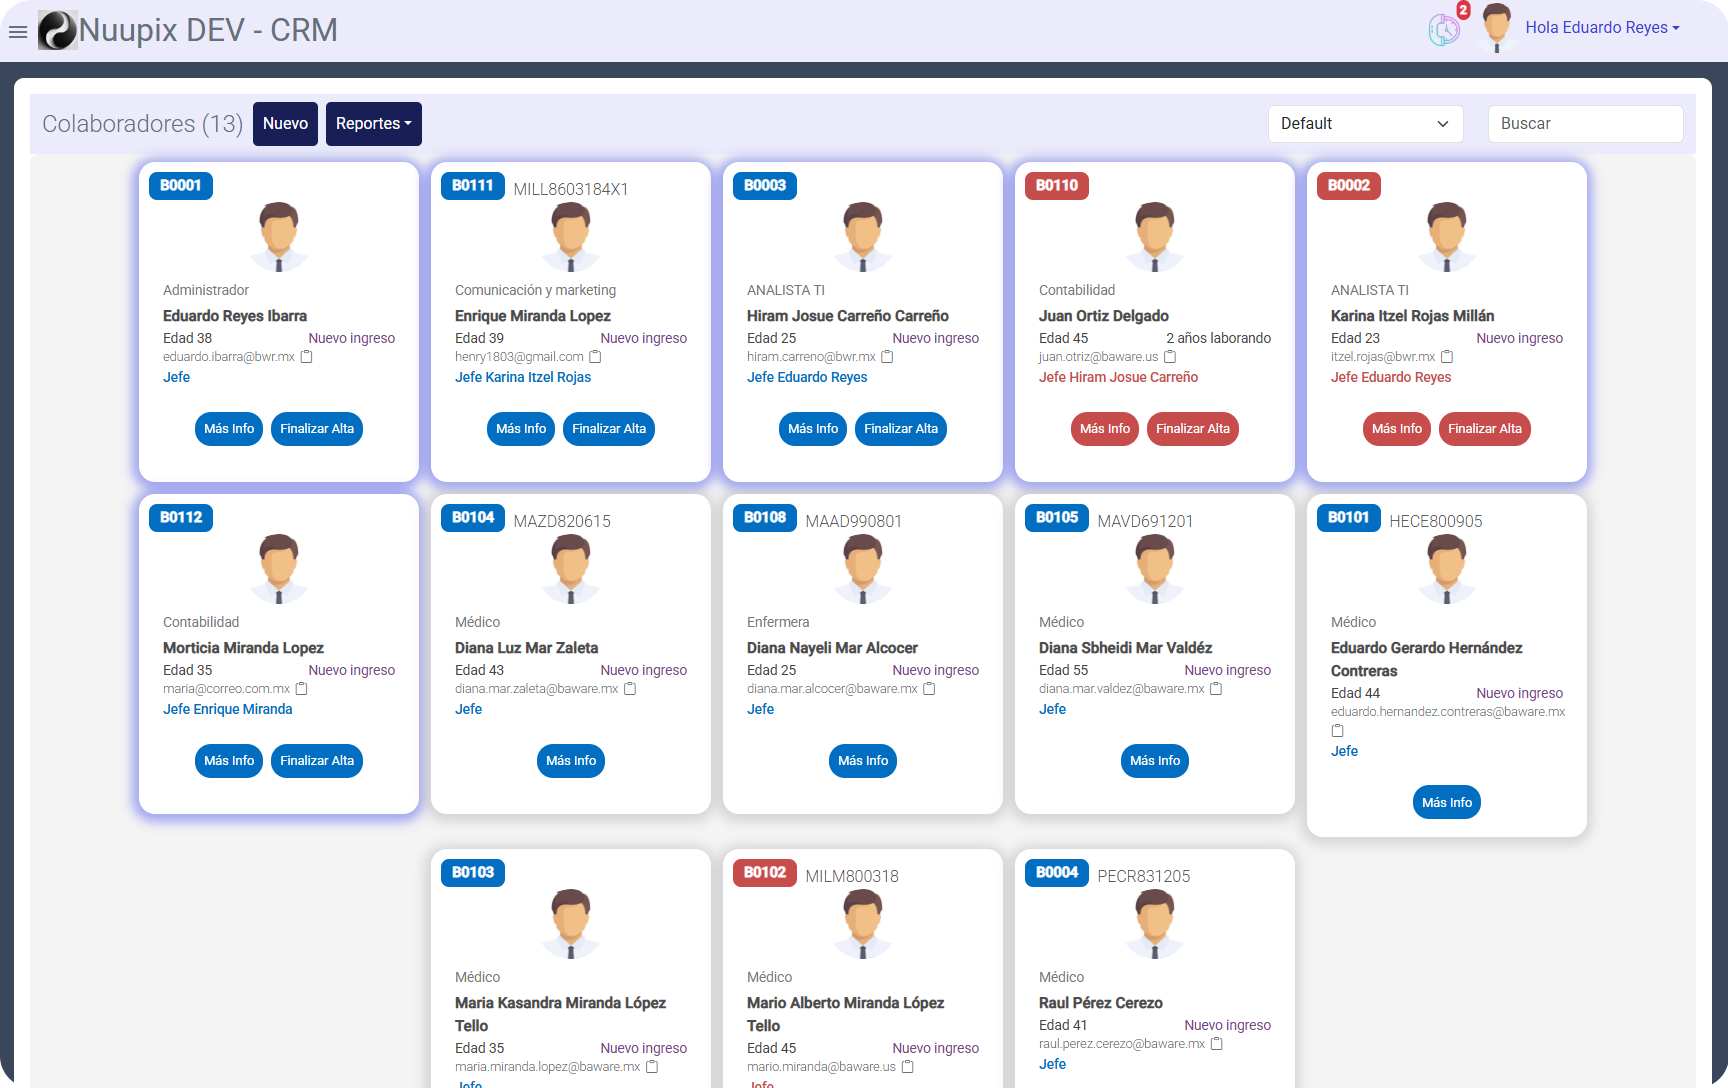Image resolution: width=1728 pixels, height=1088 pixels.
Task: Expand Hola Eduardo Reyes user menu
Action: click(x=1601, y=28)
